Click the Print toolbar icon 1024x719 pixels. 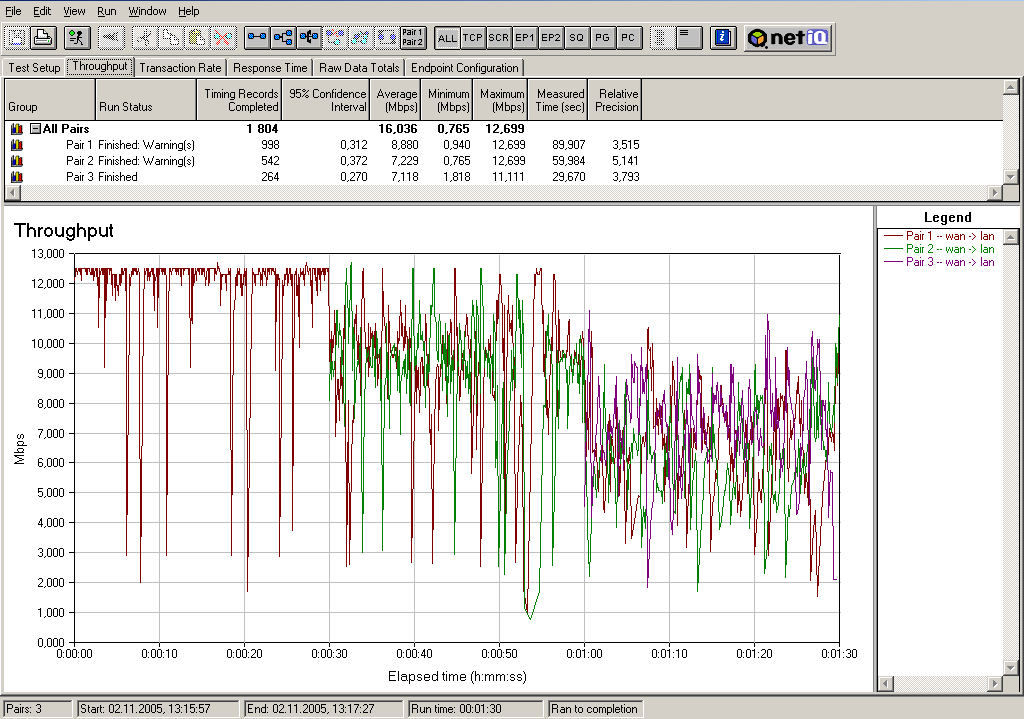42,38
